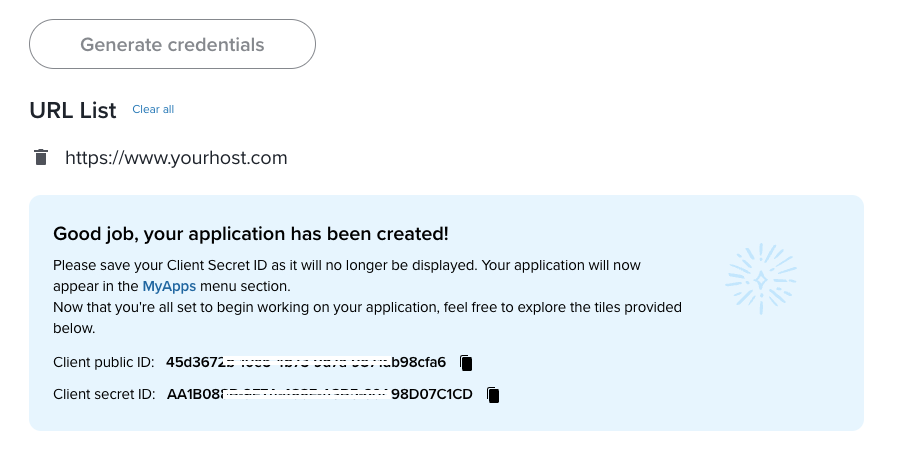The width and height of the screenshot is (906, 454).
Task: Delete the https://www.yourhost.com URL entry
Action: pyautogui.click(x=41, y=157)
